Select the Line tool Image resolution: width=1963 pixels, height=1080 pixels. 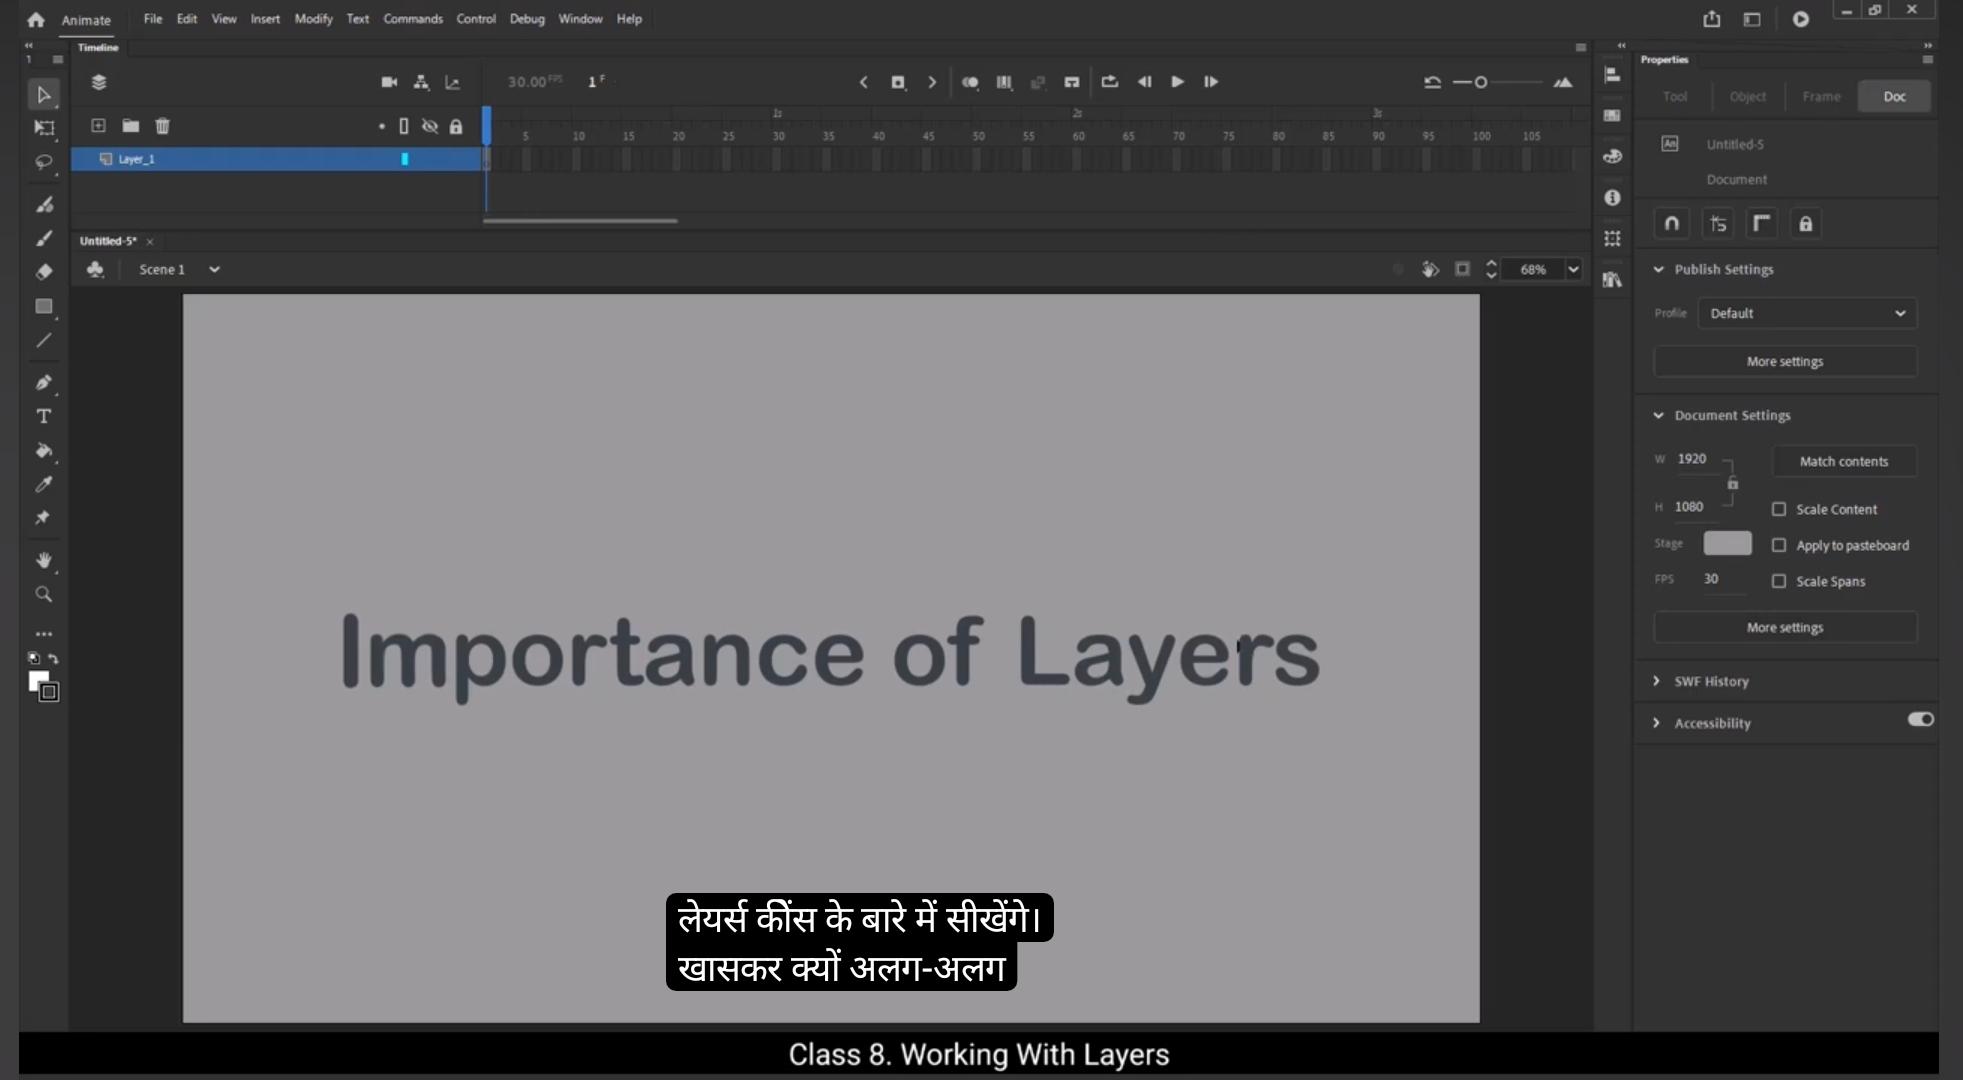click(x=43, y=341)
